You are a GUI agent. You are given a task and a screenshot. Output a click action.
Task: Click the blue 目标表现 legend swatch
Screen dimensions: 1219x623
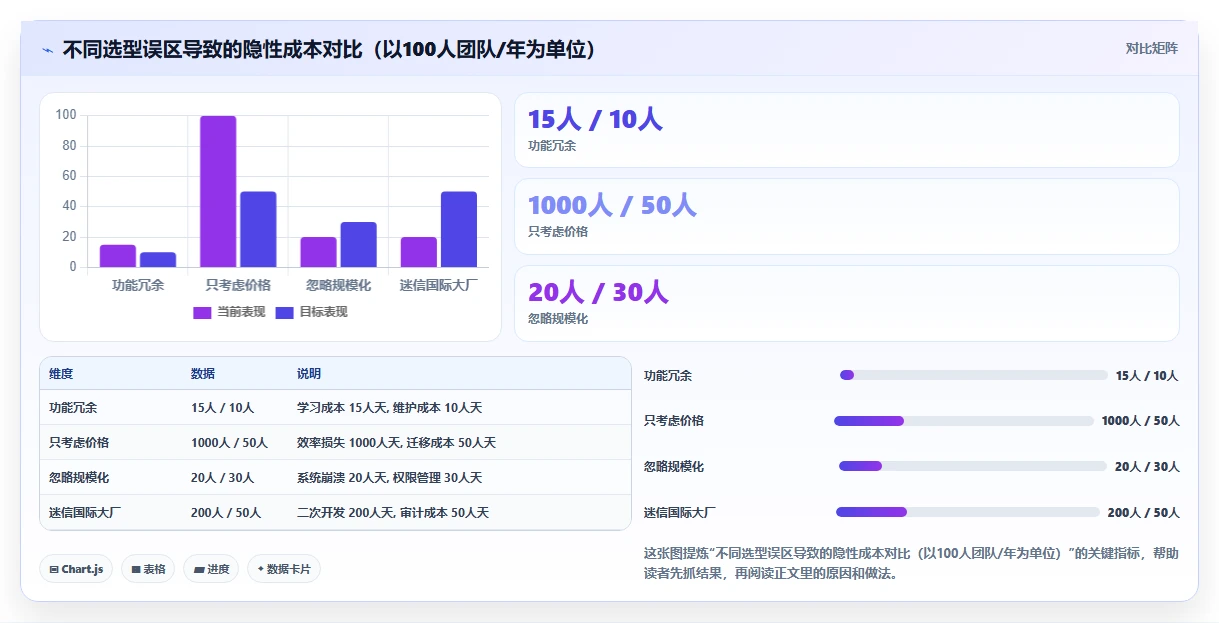click(284, 313)
